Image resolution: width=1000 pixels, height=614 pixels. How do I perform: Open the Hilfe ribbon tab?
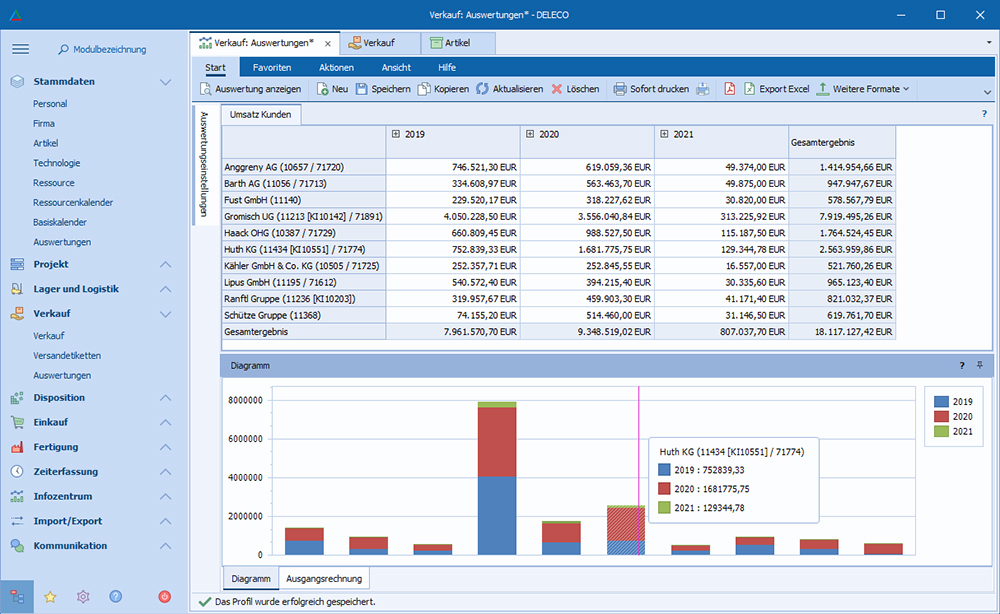[x=446, y=68]
